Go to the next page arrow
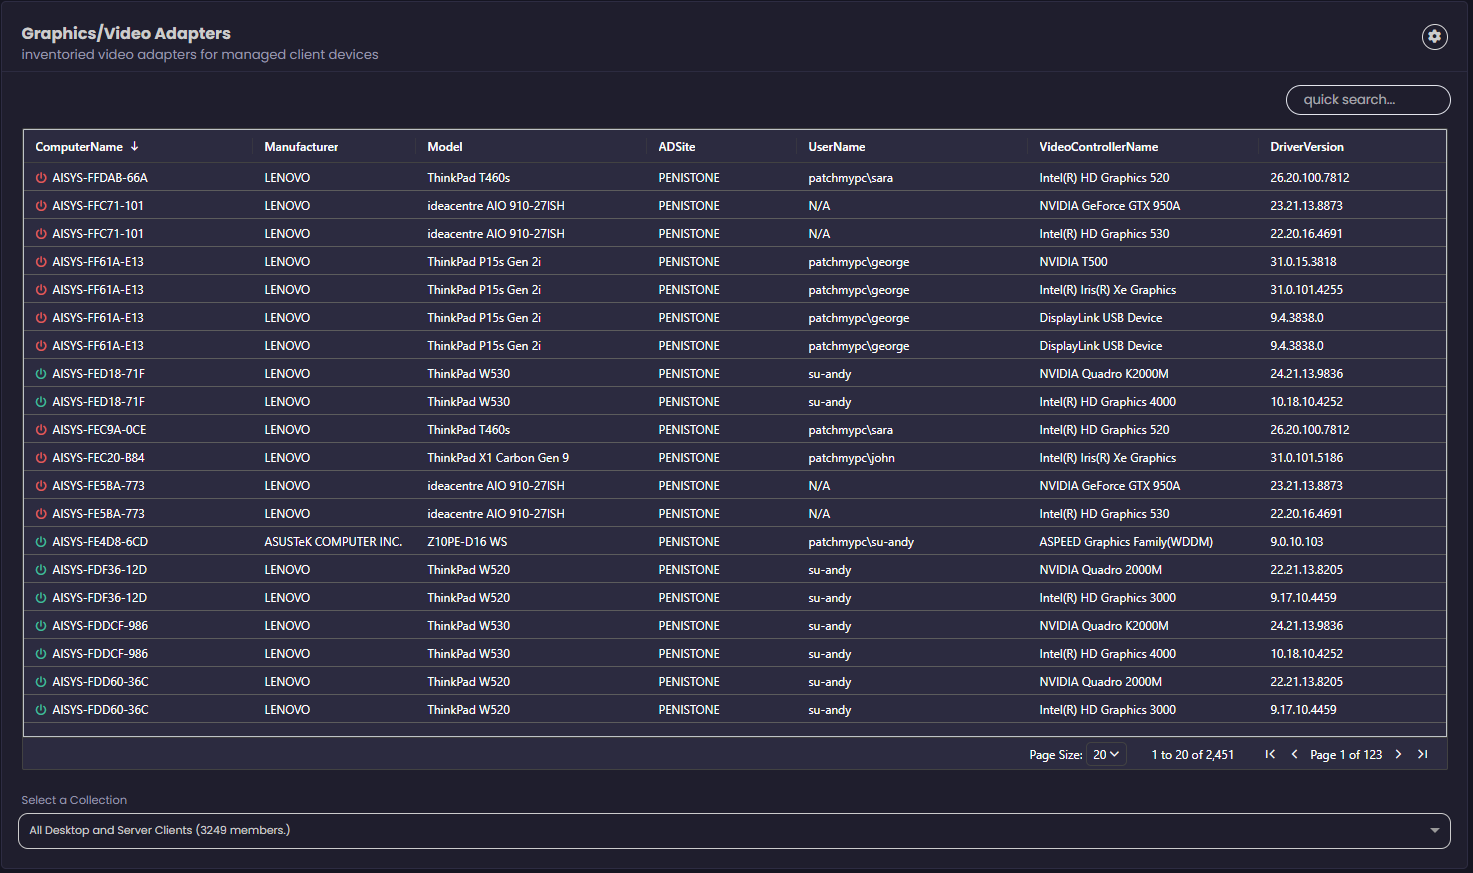1473x873 pixels. (x=1398, y=755)
